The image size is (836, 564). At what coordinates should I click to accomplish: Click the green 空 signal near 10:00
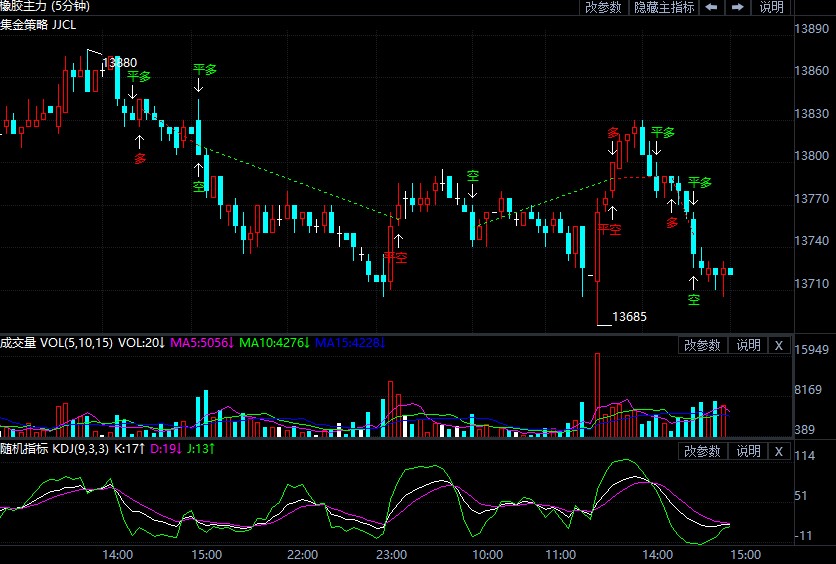[472, 175]
